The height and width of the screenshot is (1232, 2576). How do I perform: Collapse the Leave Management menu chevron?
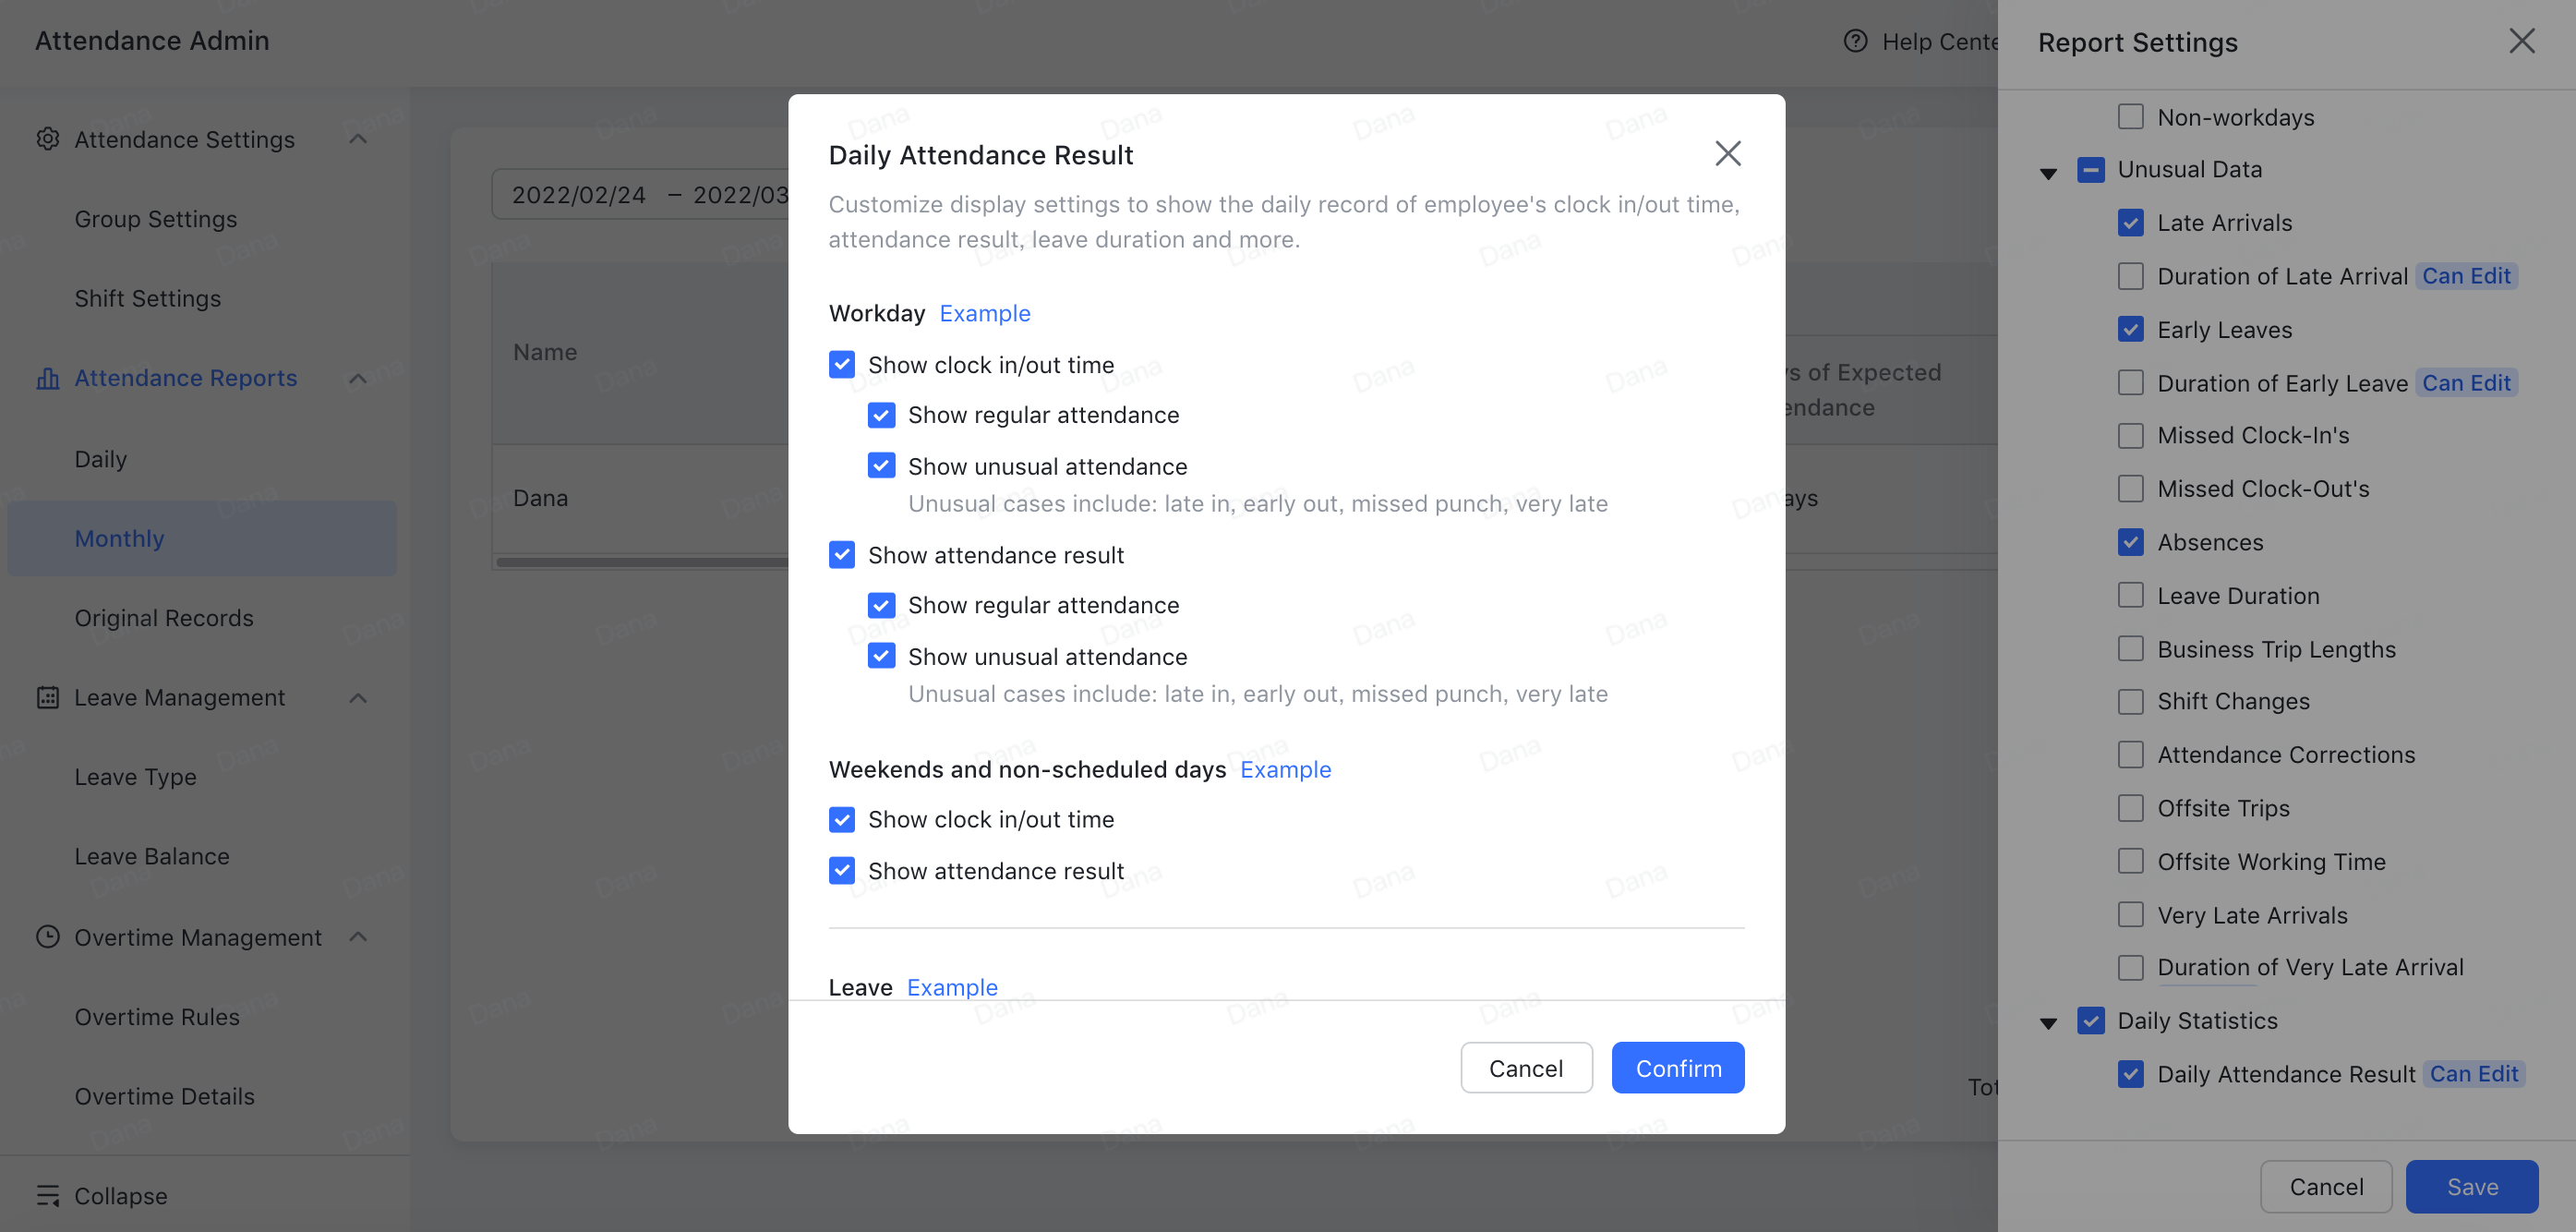[x=358, y=697]
